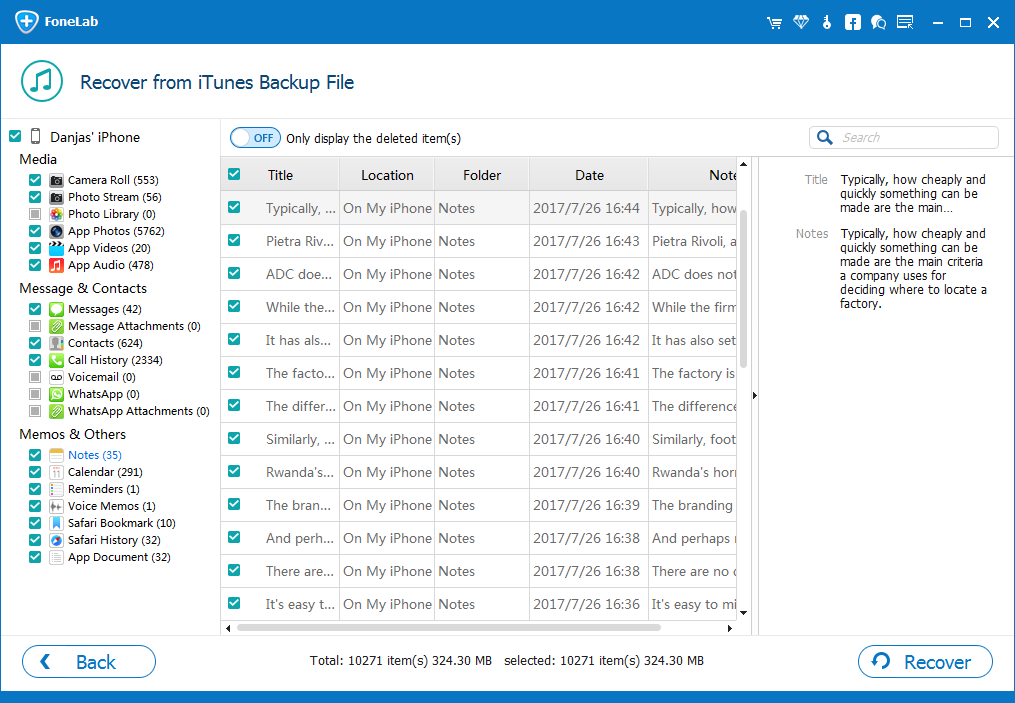The width and height of the screenshot is (1015, 703).
Task: Click the Camera Roll camera icon
Action: [x=56, y=180]
